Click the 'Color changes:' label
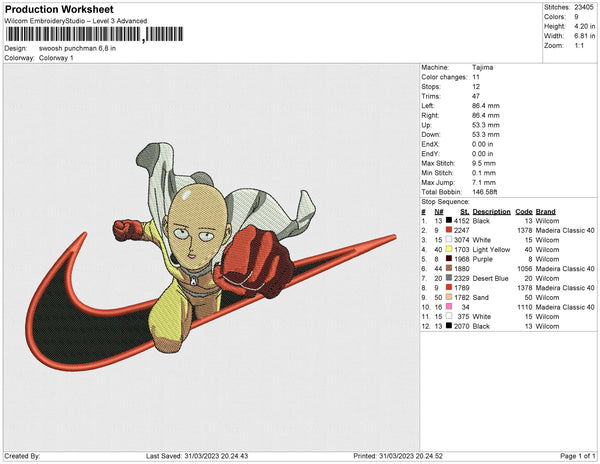The height and width of the screenshot is (464, 600). pos(444,77)
